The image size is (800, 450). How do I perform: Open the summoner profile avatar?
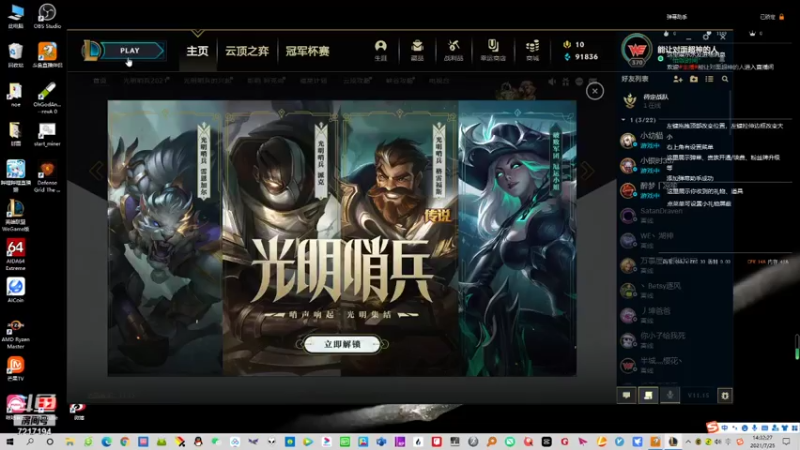636,50
